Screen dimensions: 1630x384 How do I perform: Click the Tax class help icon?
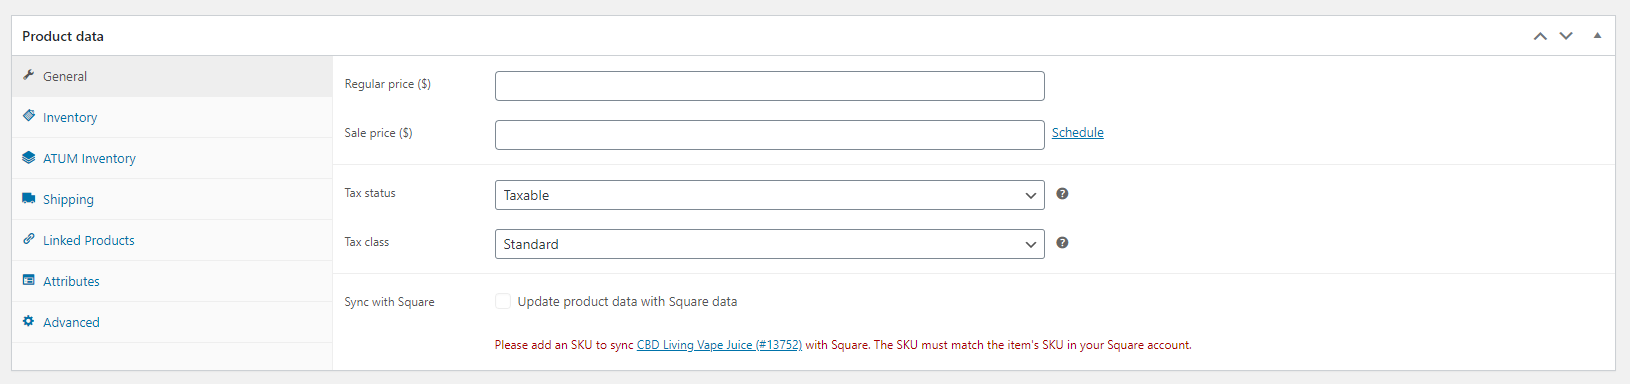pyautogui.click(x=1062, y=243)
